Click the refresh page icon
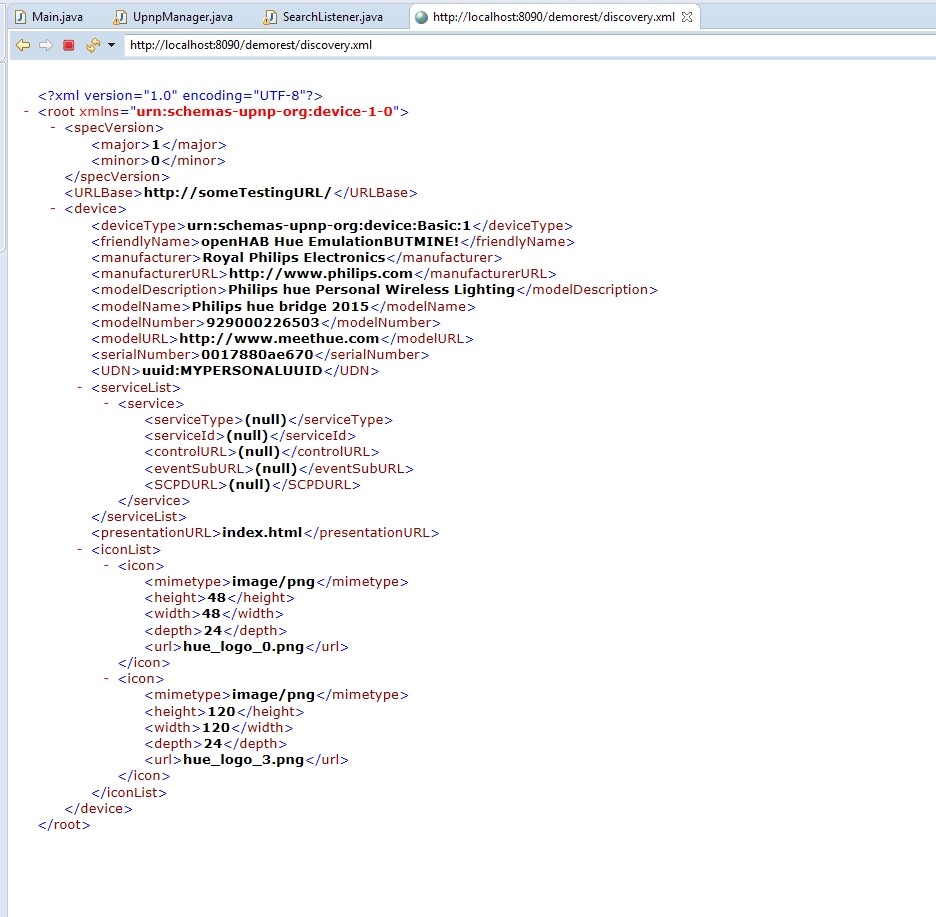Screen dimensions: 936x917 tap(92, 45)
